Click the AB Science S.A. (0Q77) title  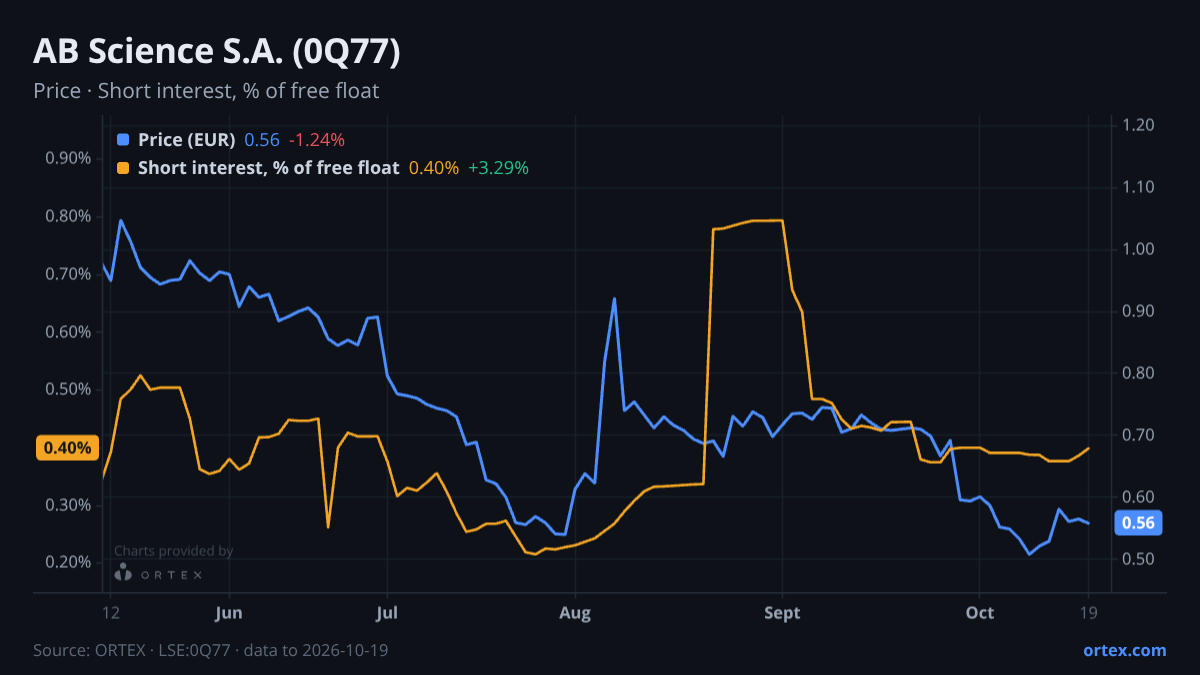(x=217, y=52)
